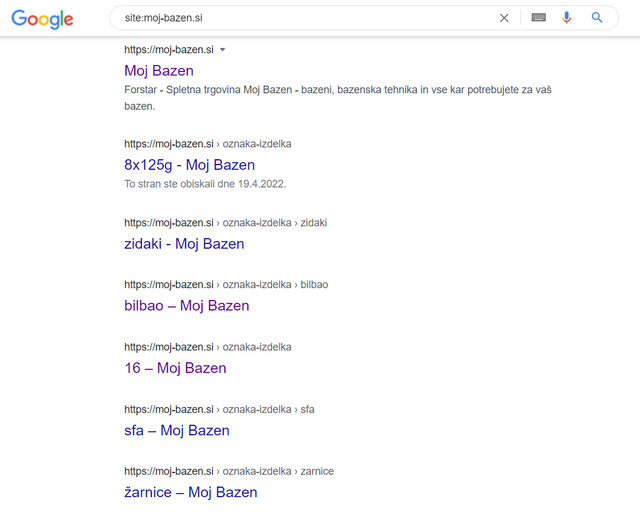Click breadcrumb URL ending in 'zarnice'
The height and width of the screenshot is (528, 640).
(x=229, y=471)
